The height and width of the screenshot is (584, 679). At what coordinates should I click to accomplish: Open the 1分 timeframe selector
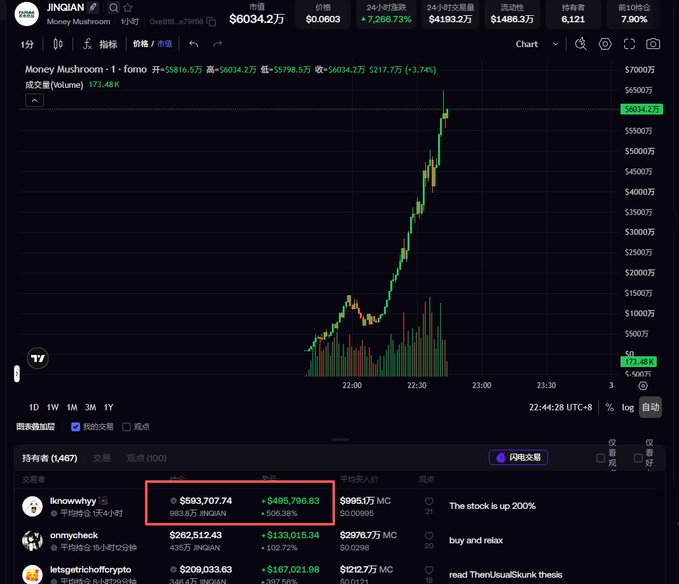coord(27,44)
